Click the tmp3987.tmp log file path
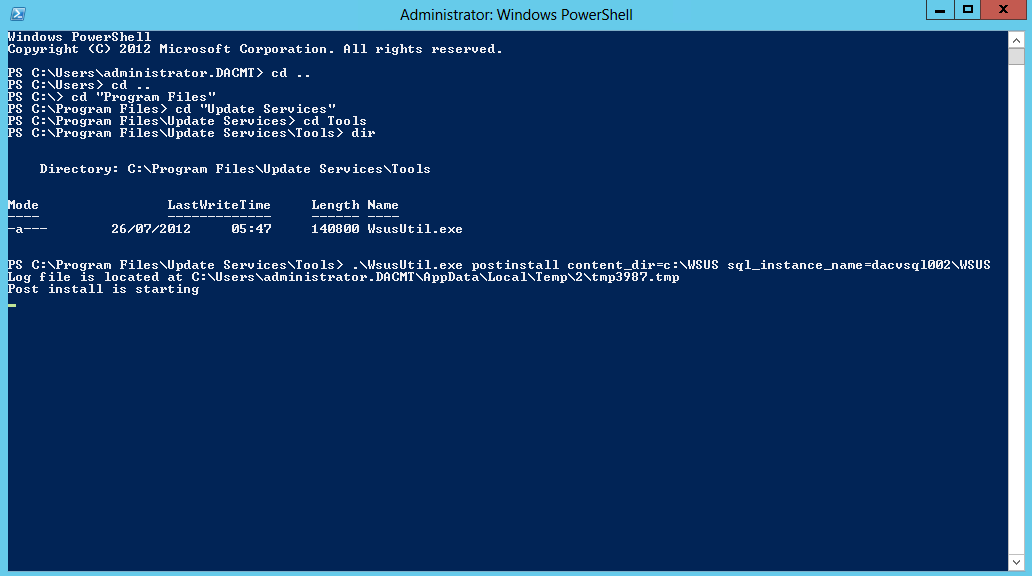The height and width of the screenshot is (576, 1032). 435,277
